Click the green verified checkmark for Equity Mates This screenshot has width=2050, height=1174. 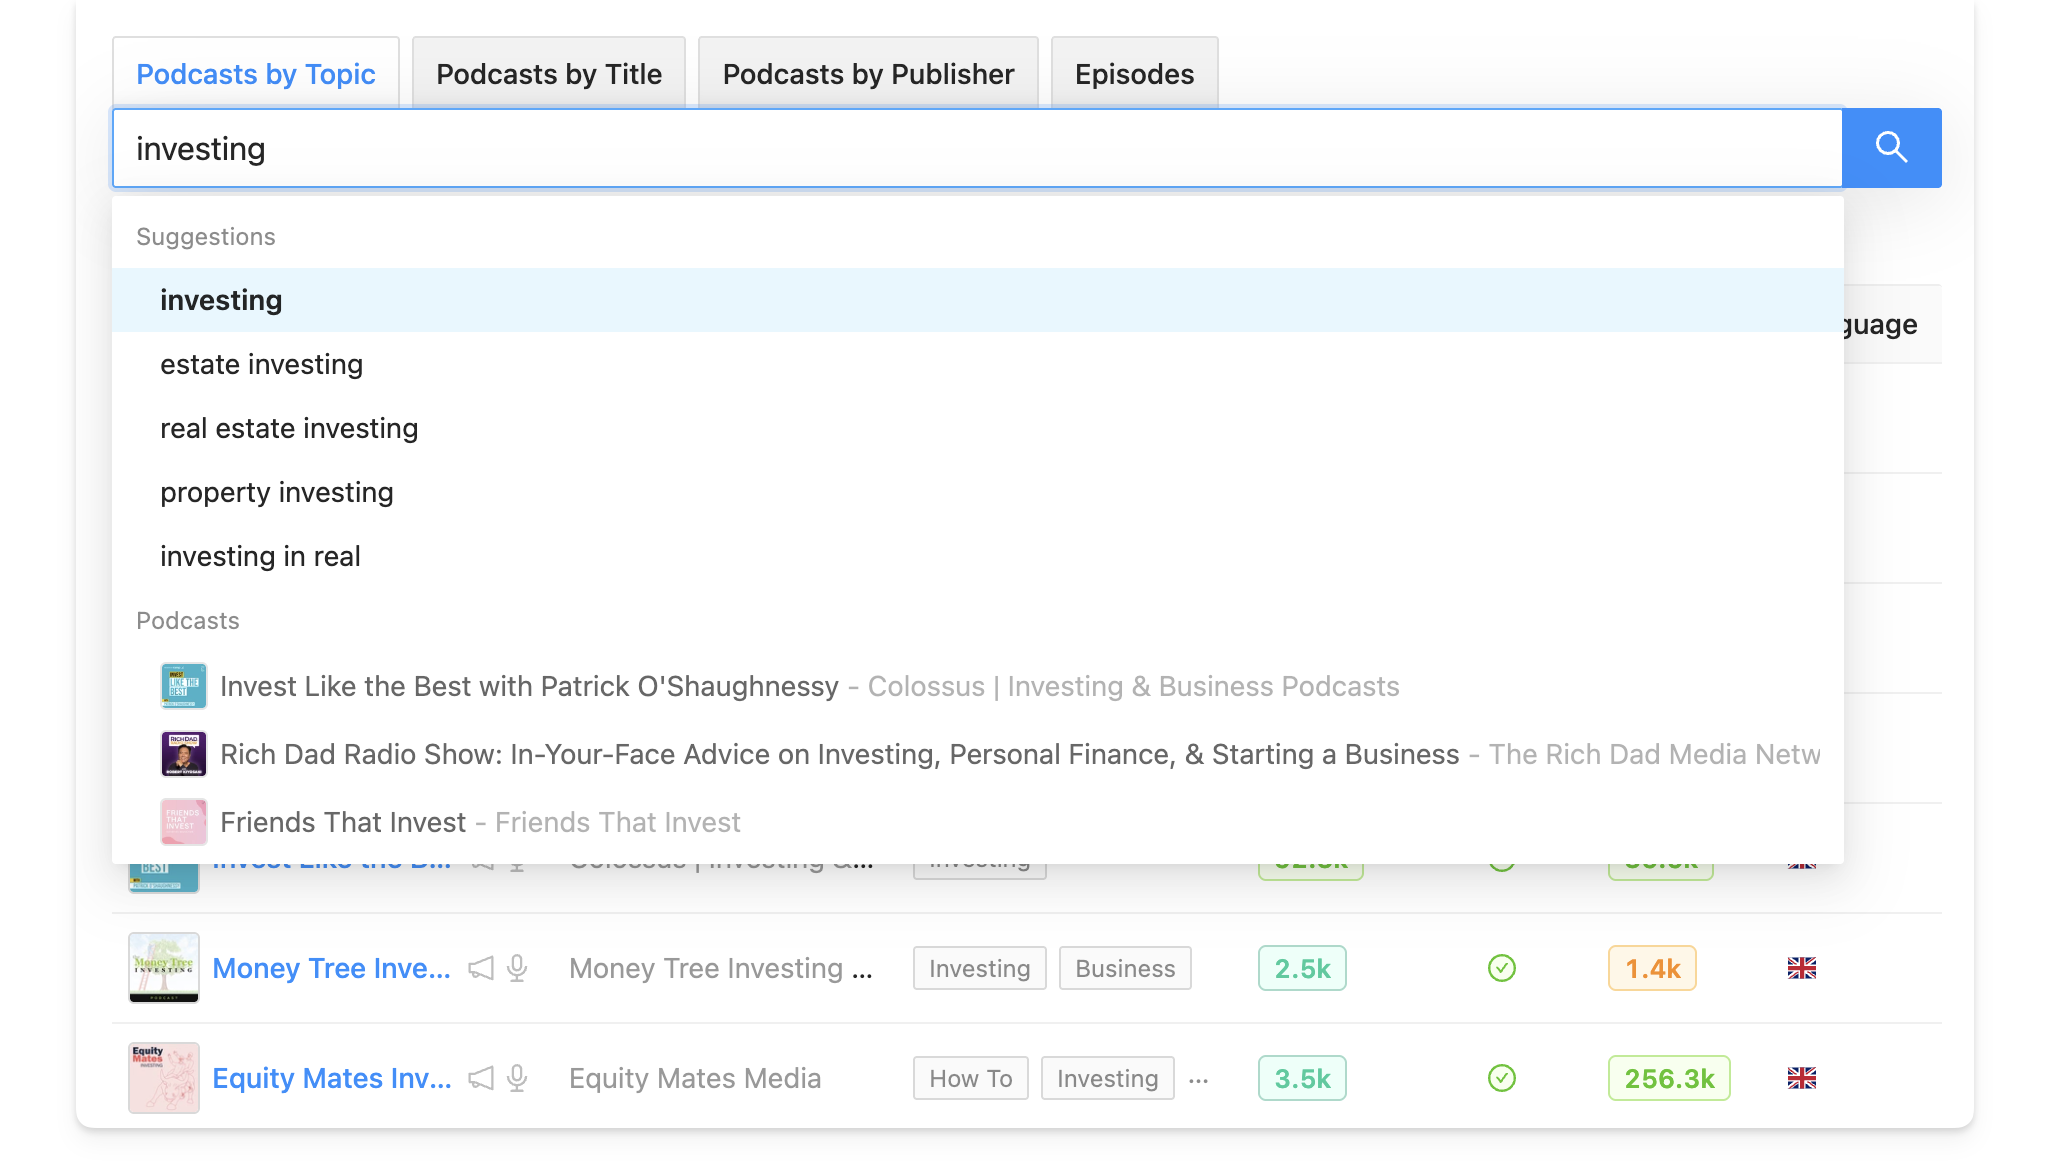pyautogui.click(x=1501, y=1078)
